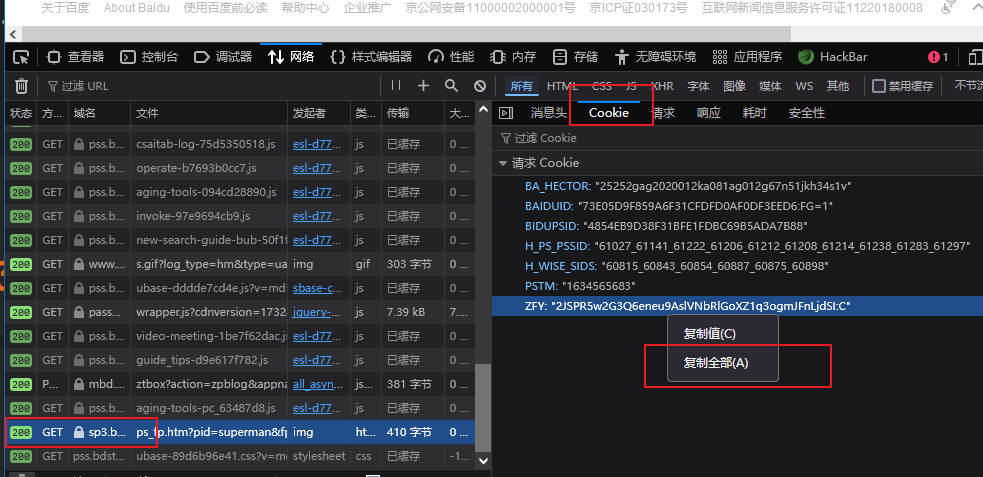Image resolution: width=983 pixels, height=477 pixels.
Task: Open the 企业推广 footer link
Action: click(368, 8)
